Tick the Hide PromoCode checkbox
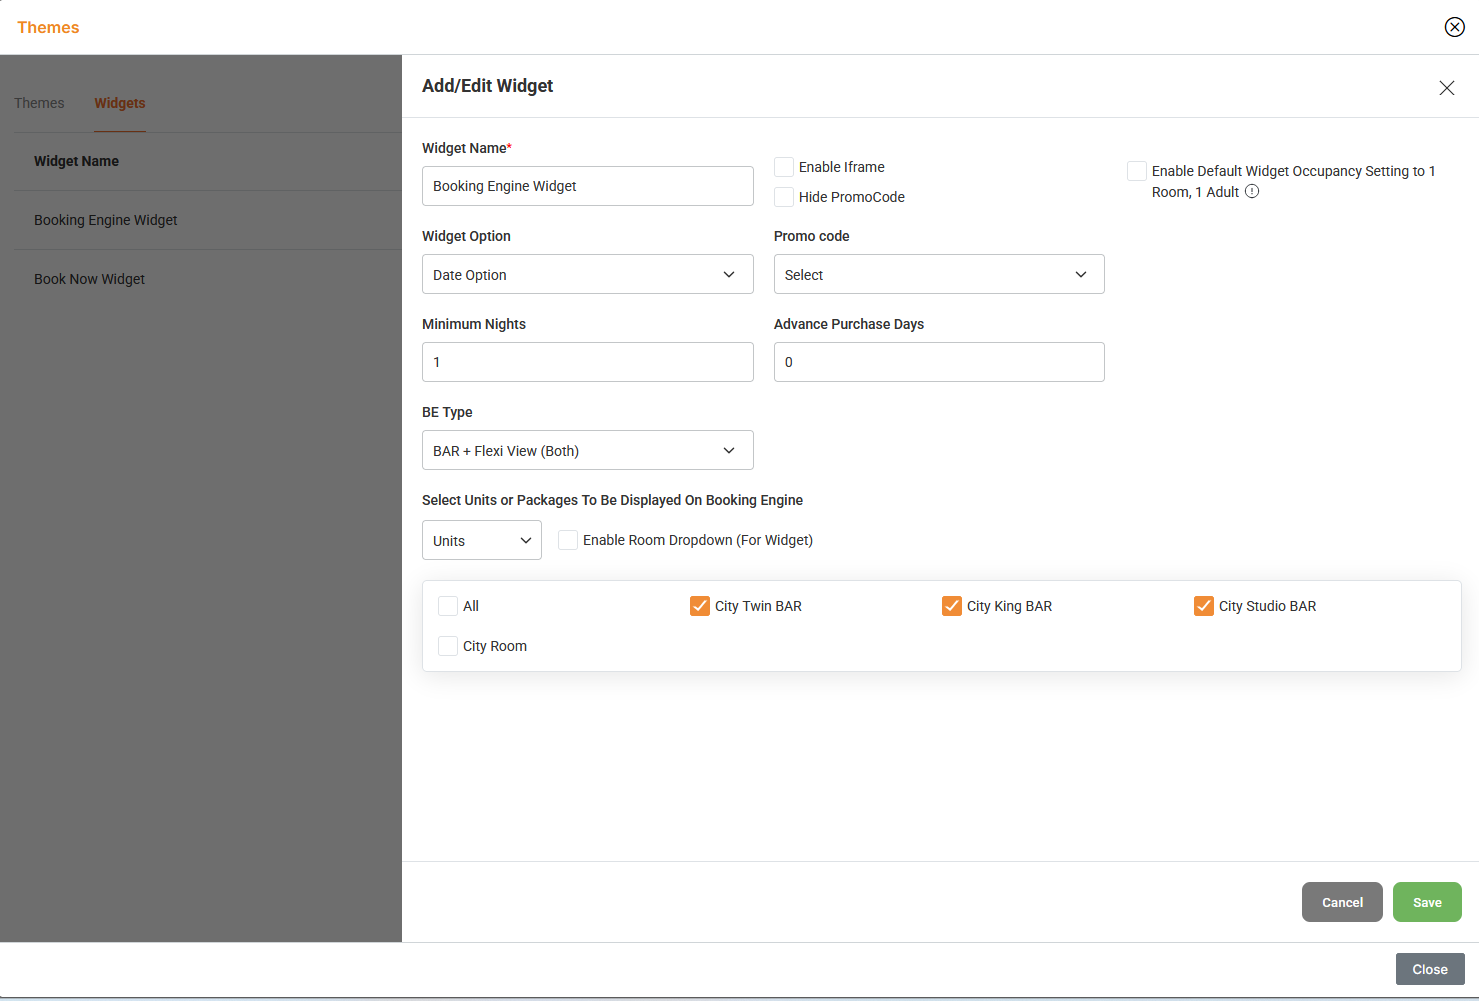1479x1001 pixels. point(784,197)
